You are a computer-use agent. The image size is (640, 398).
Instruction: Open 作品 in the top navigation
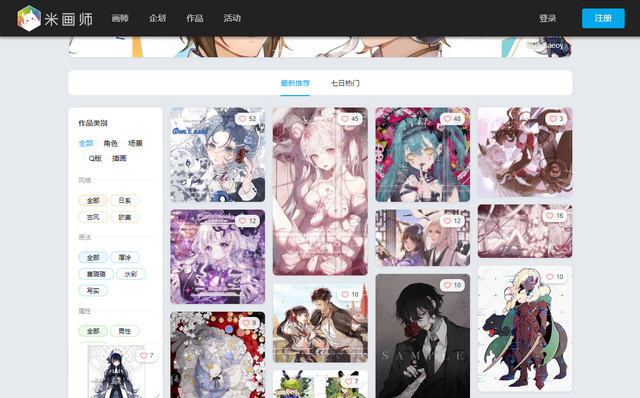pos(194,18)
